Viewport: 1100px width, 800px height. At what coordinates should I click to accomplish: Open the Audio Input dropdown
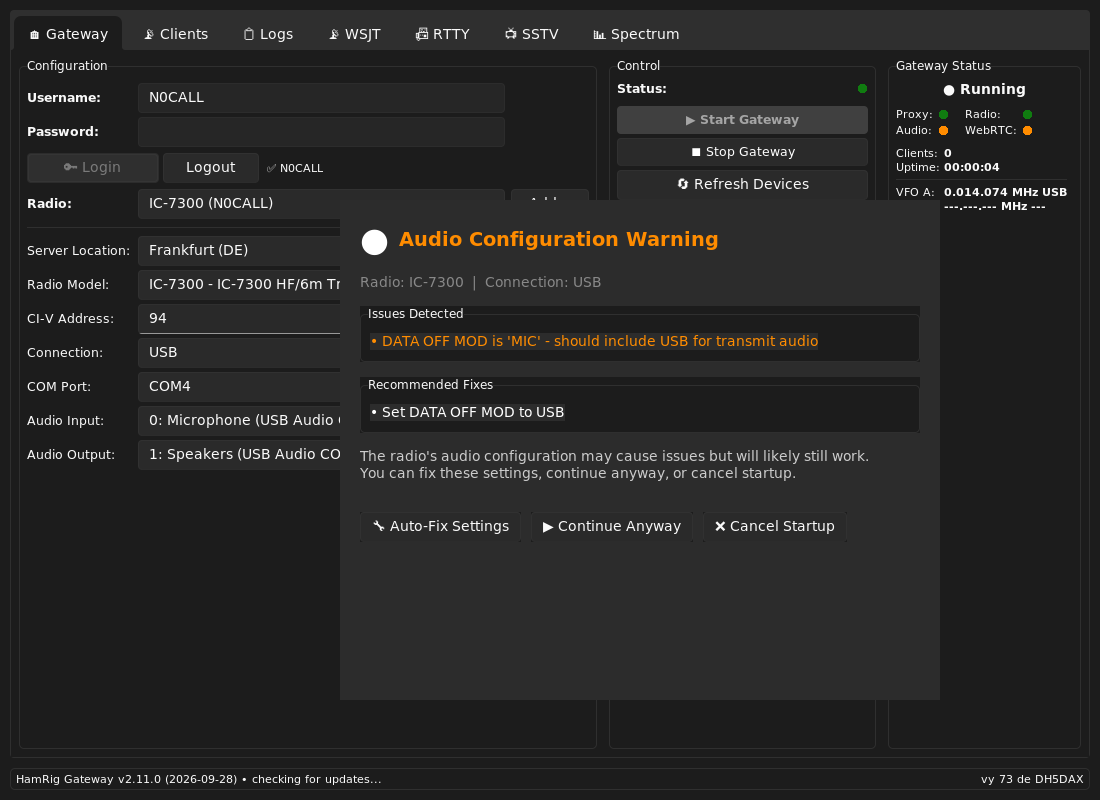click(239, 420)
